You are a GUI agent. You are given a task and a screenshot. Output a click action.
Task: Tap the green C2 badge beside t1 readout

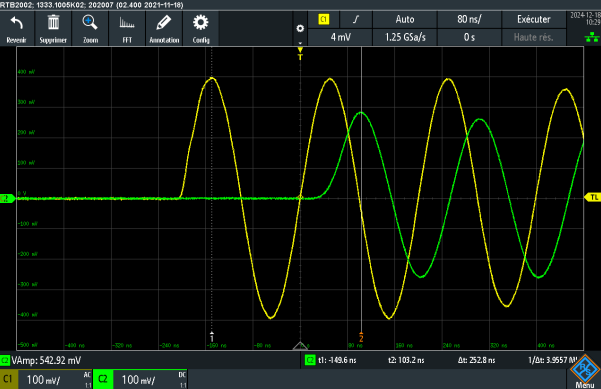[x=310, y=360]
